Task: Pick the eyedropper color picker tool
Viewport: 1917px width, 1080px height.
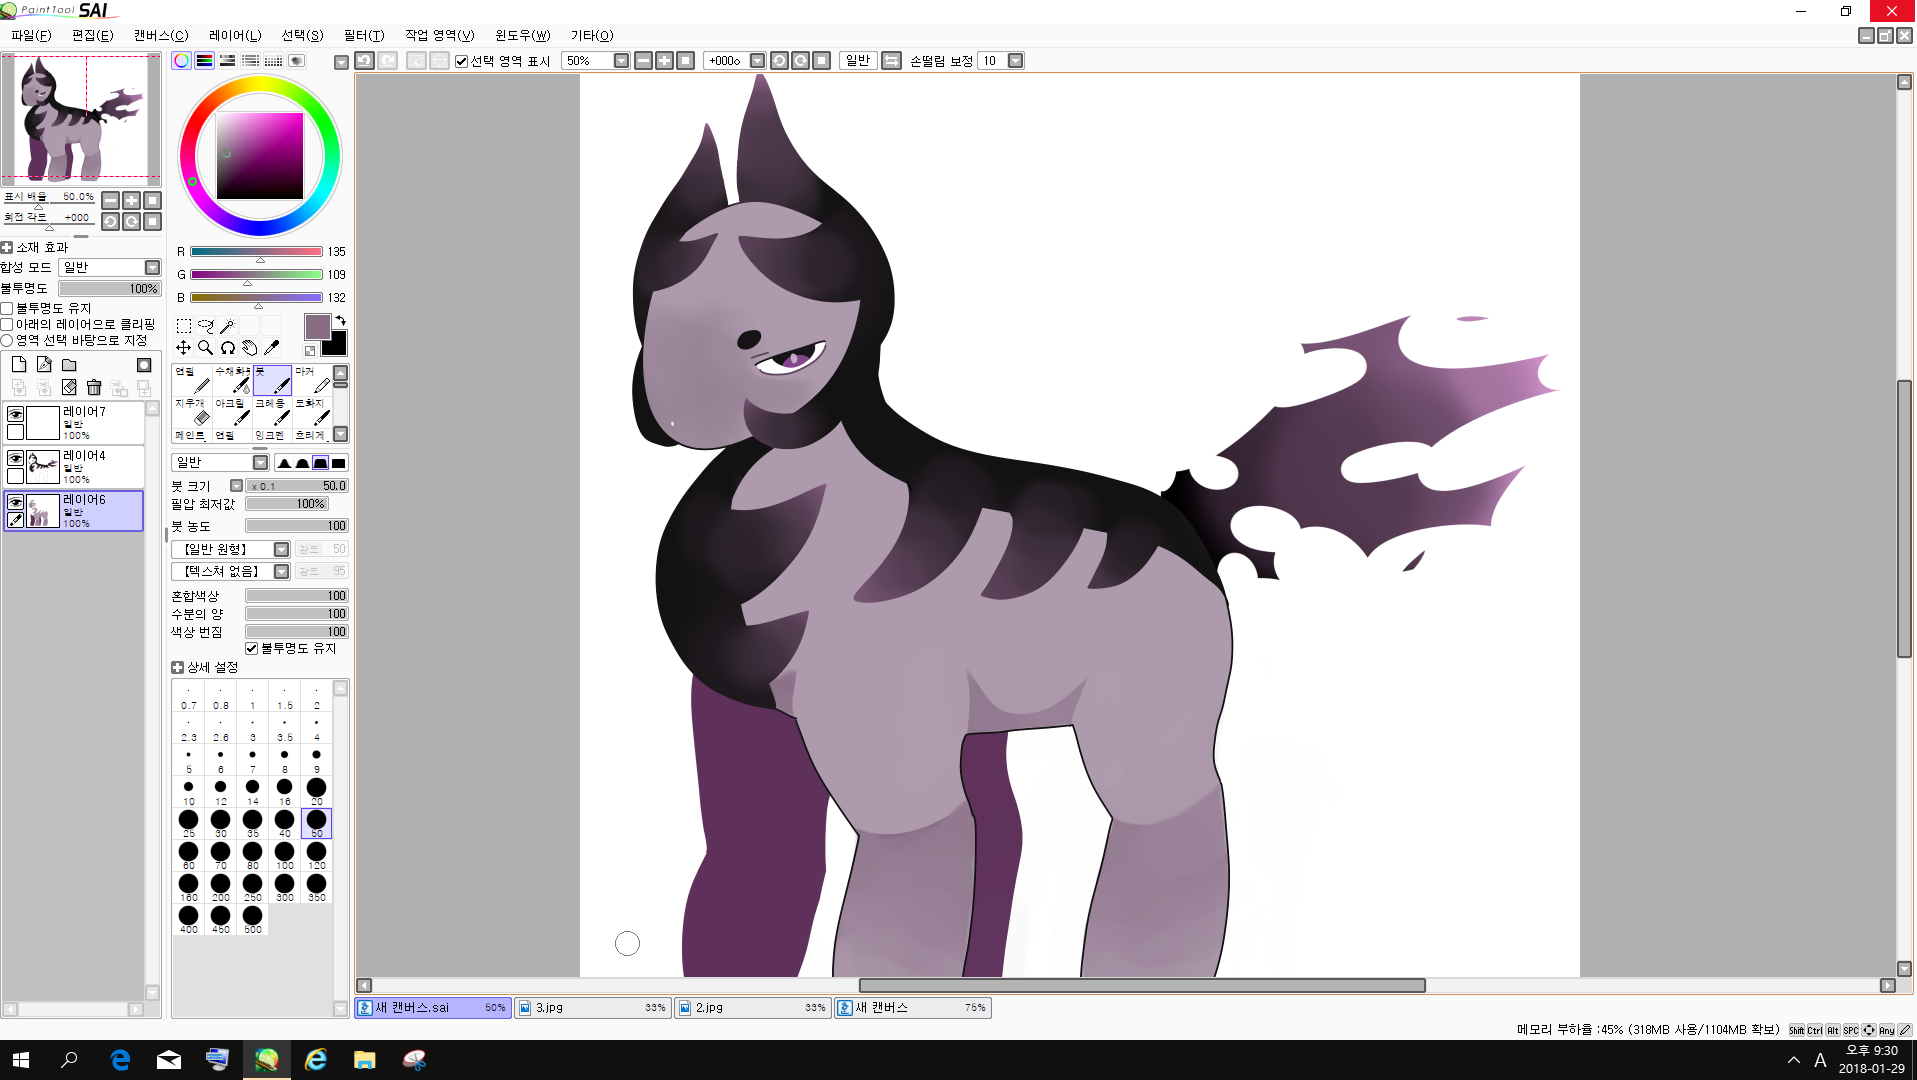Action: click(x=271, y=348)
